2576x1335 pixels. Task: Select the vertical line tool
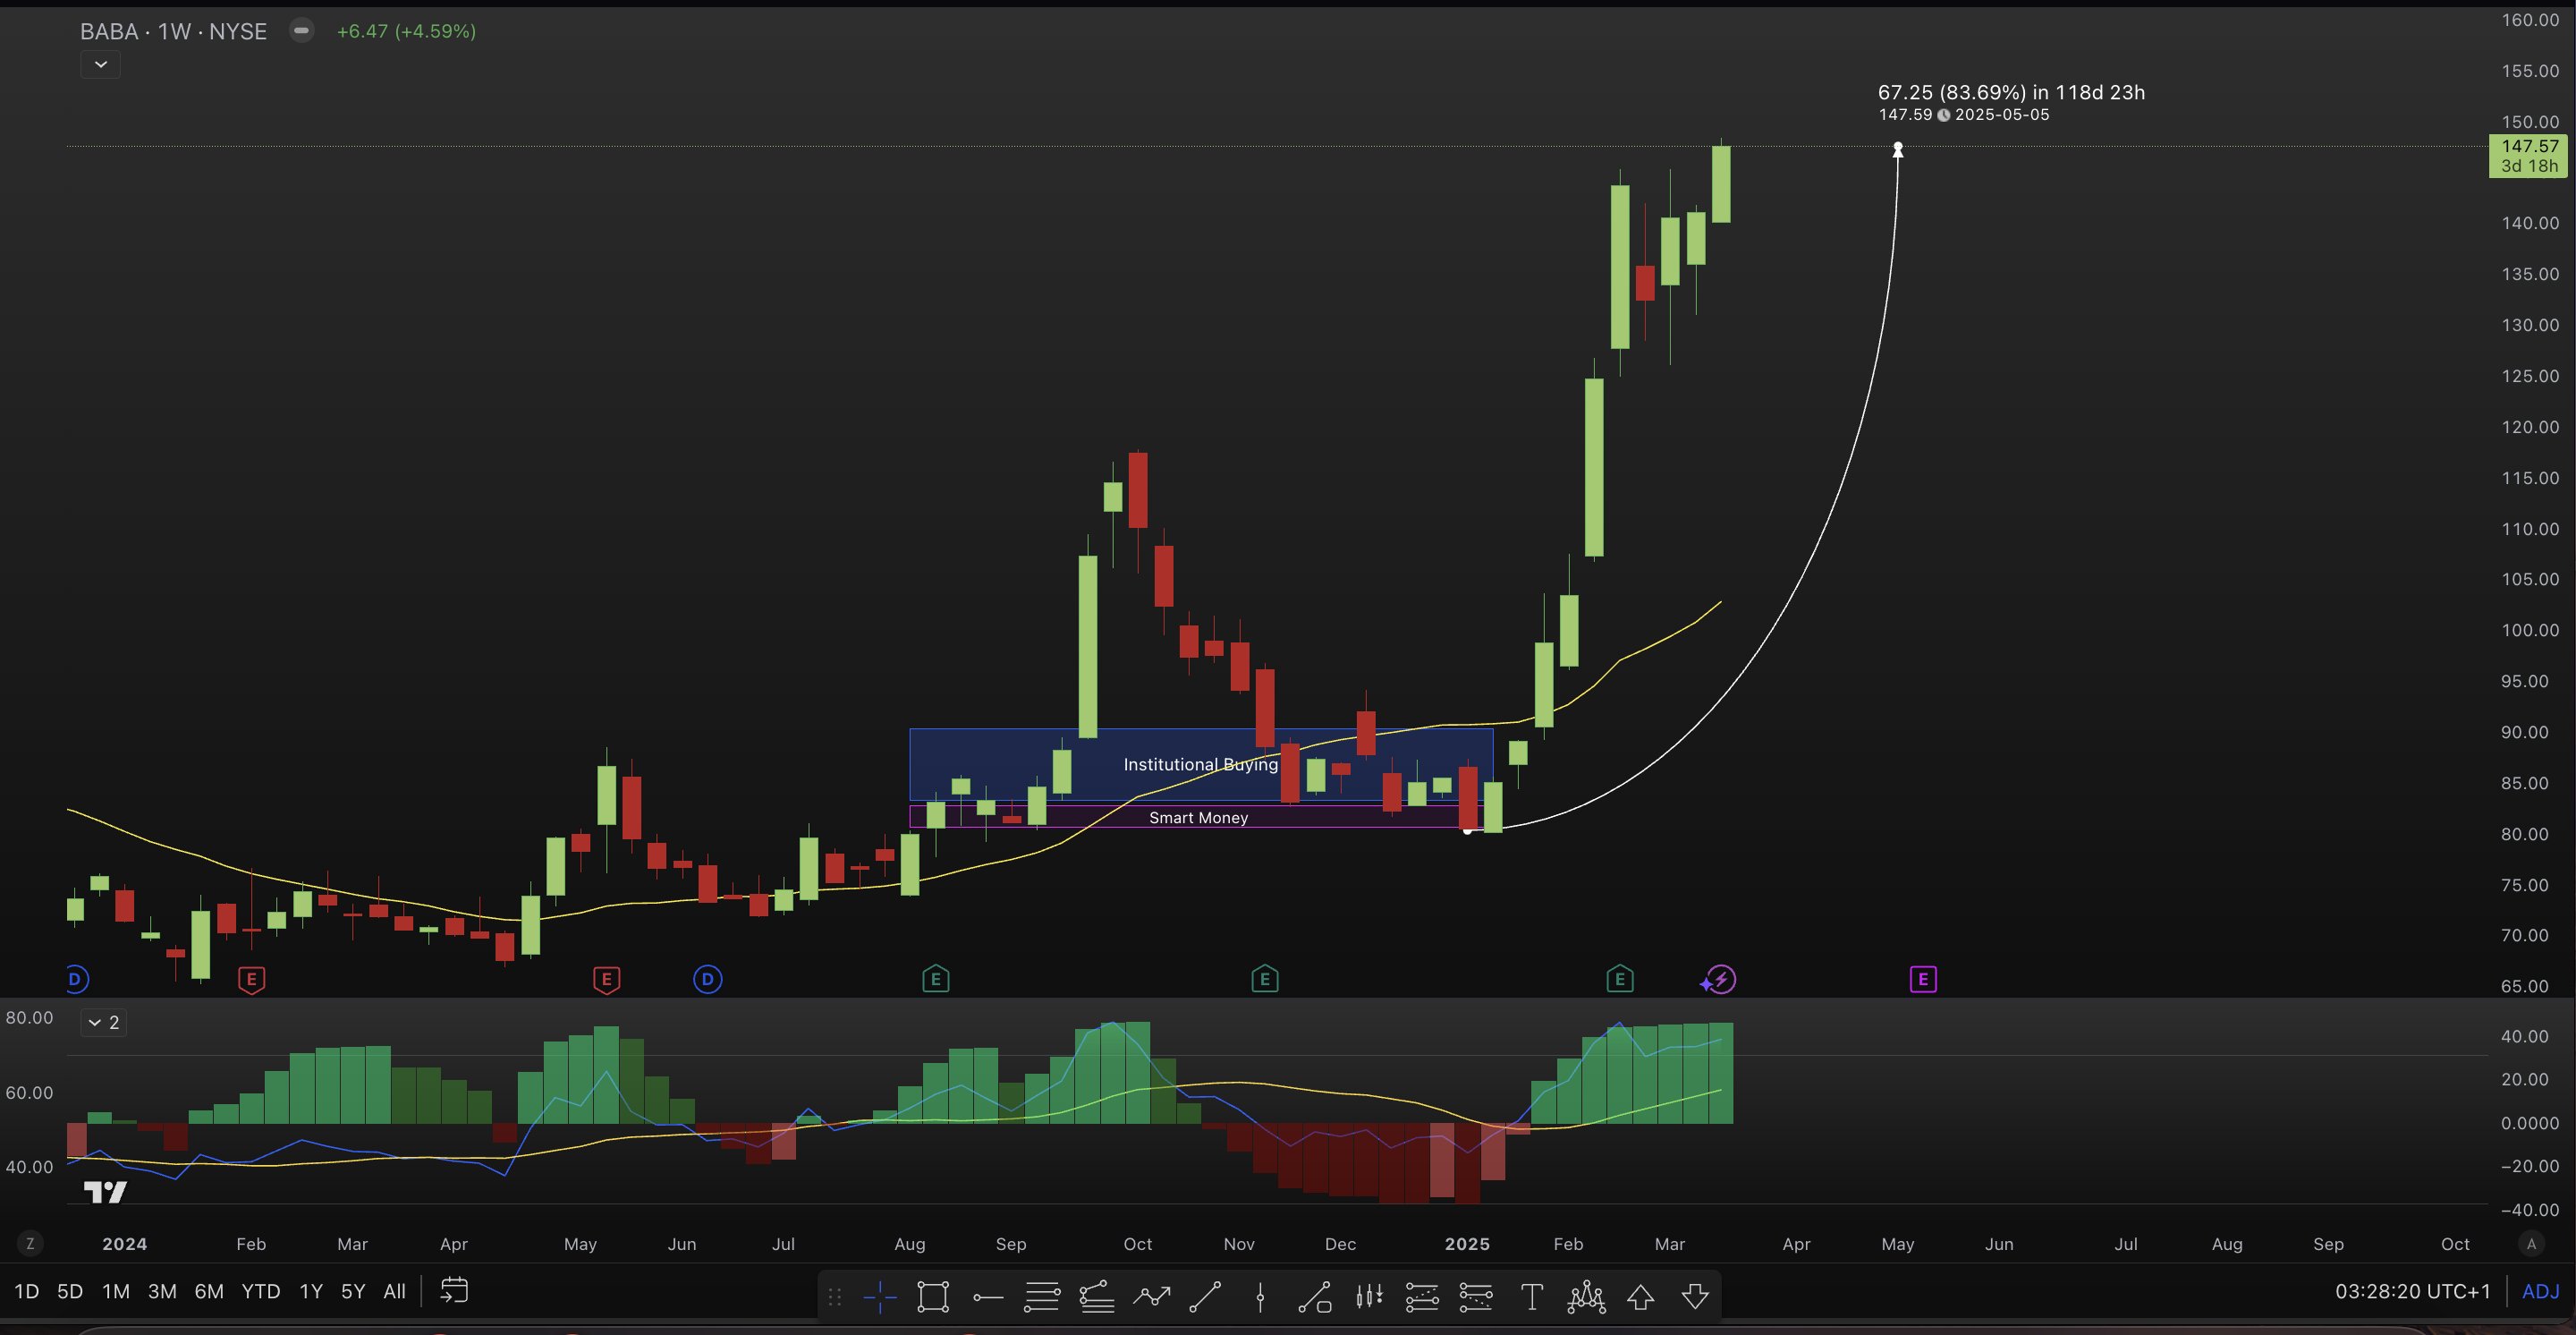(x=1260, y=1298)
